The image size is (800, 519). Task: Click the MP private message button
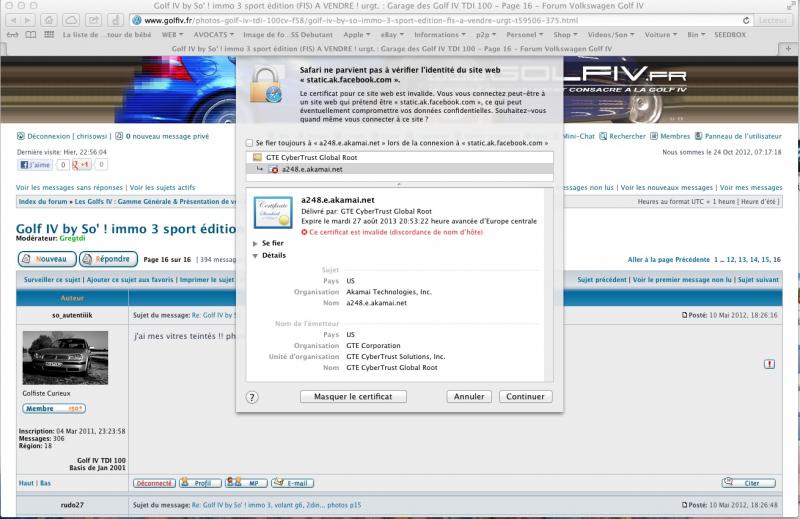pos(246,483)
